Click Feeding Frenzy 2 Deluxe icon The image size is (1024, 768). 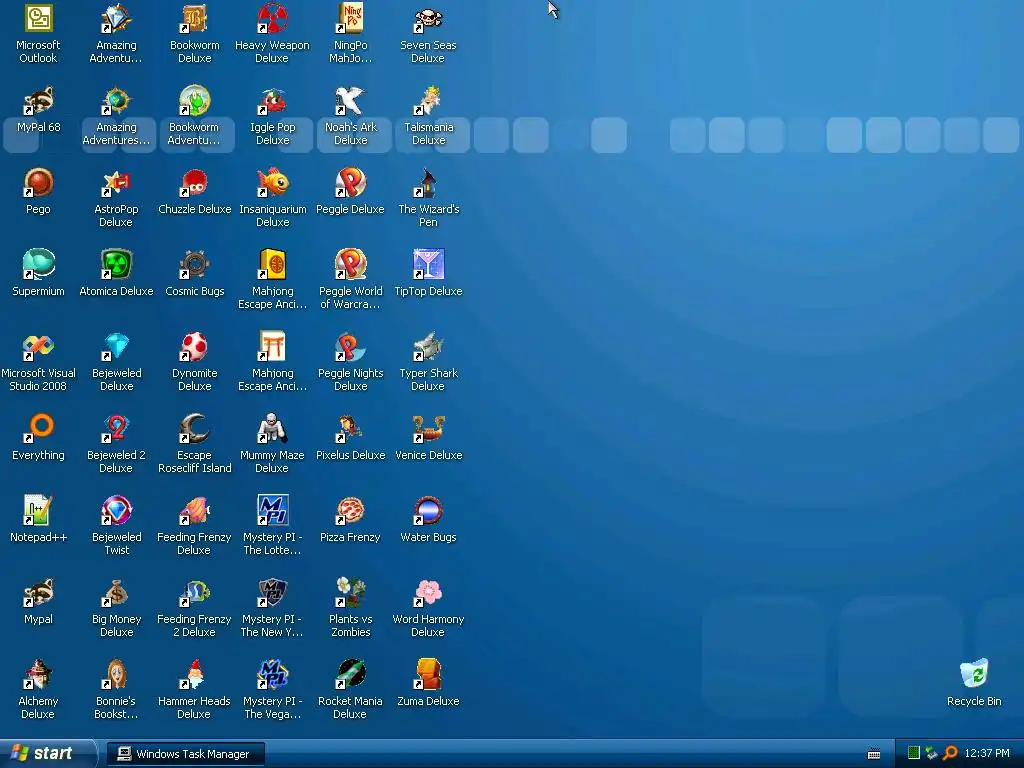[x=195, y=593]
